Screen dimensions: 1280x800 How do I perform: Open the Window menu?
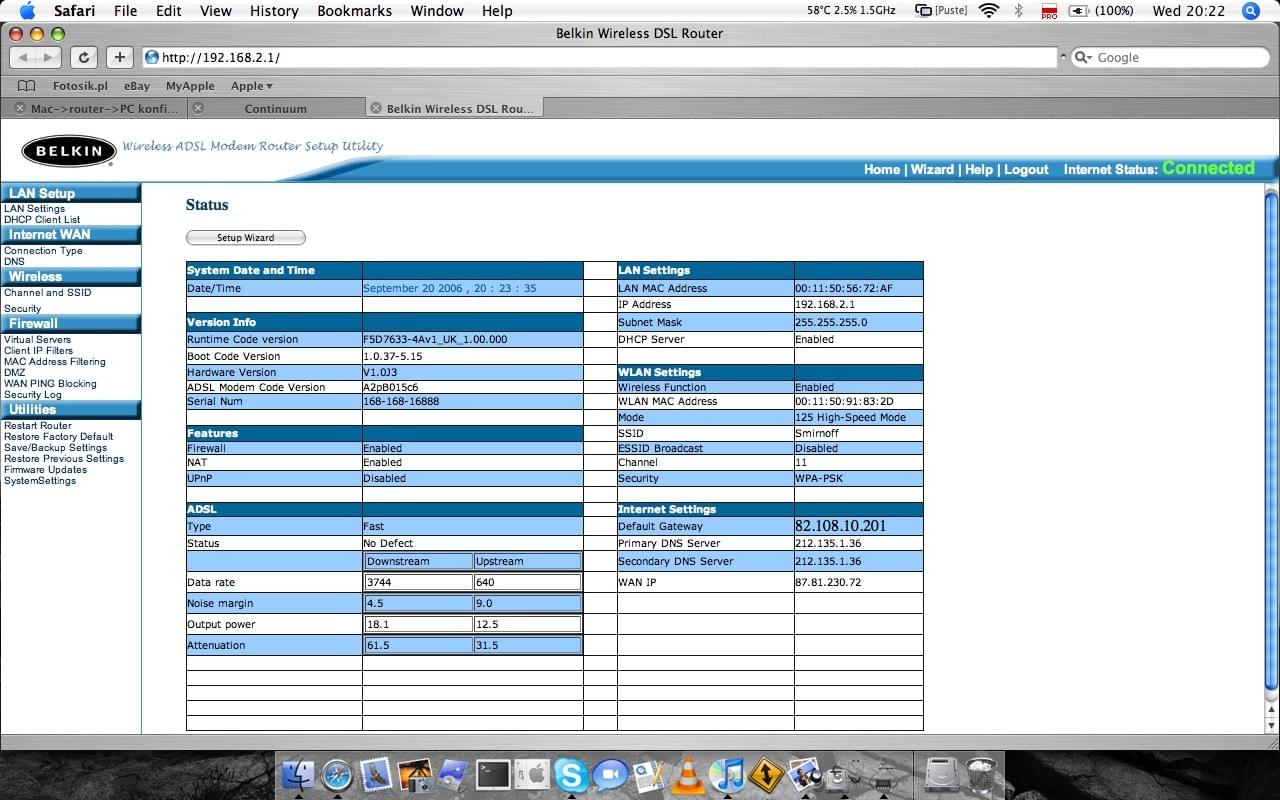(x=438, y=11)
